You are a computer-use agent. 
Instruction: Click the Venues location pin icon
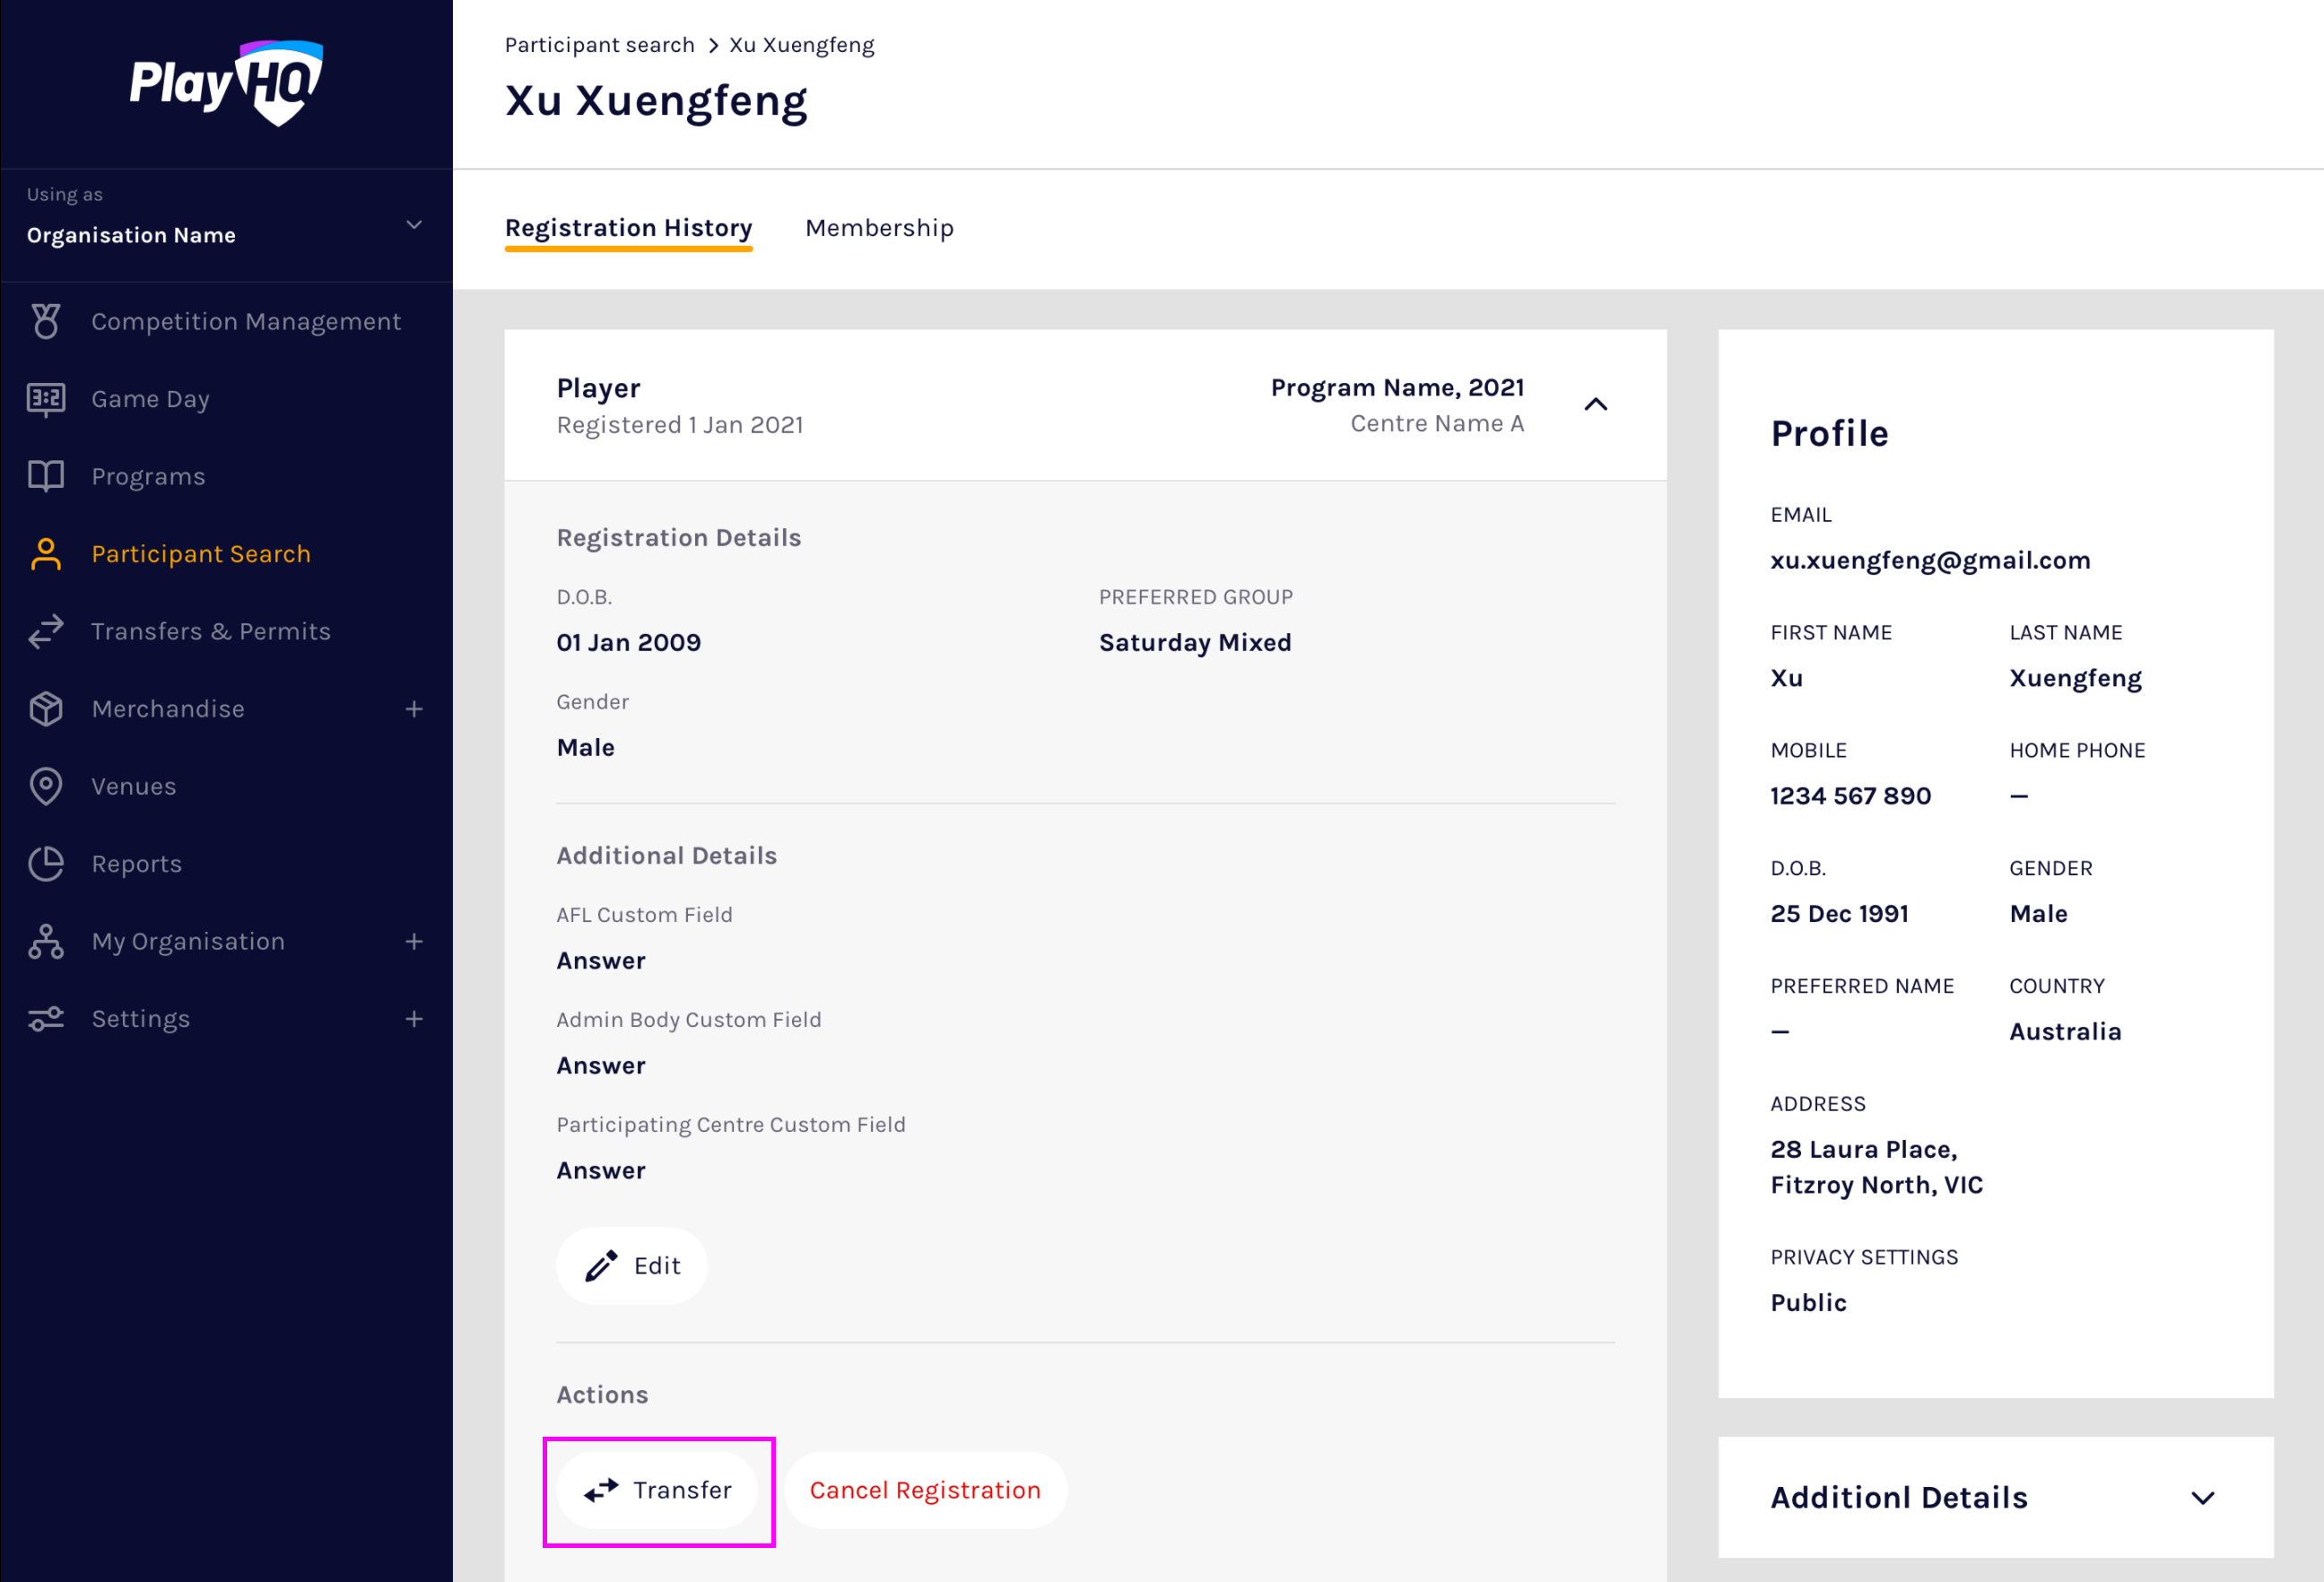[46, 786]
